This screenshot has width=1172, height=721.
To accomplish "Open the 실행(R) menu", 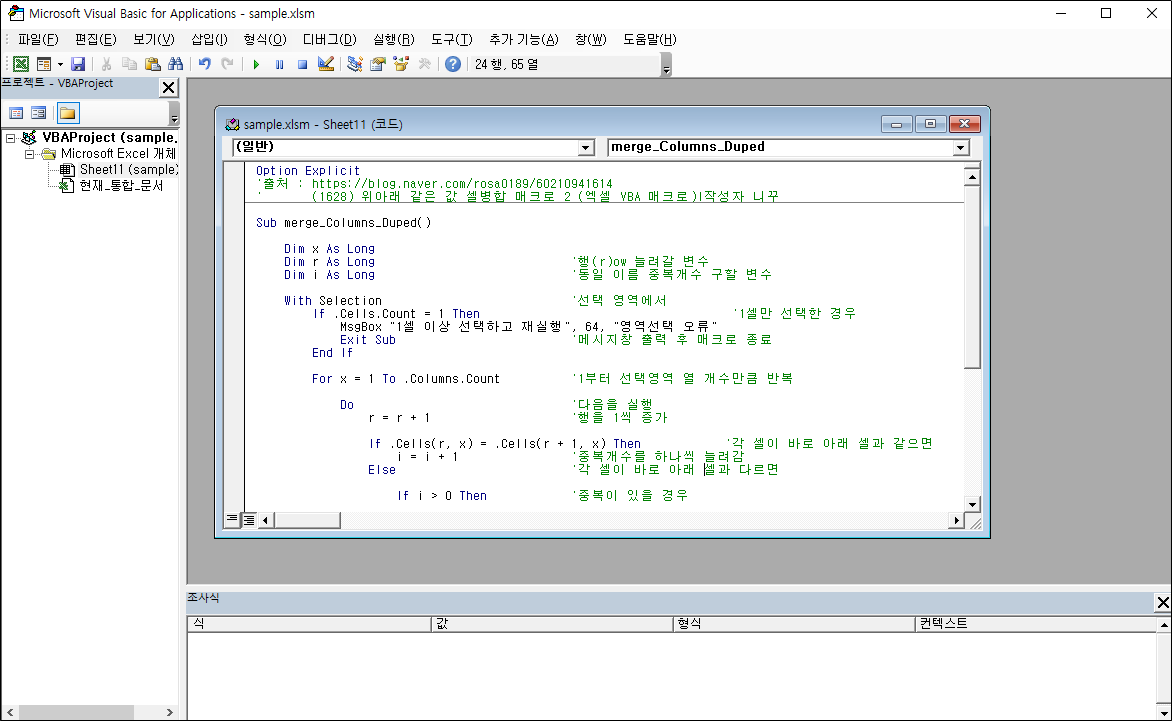I will point(394,40).
